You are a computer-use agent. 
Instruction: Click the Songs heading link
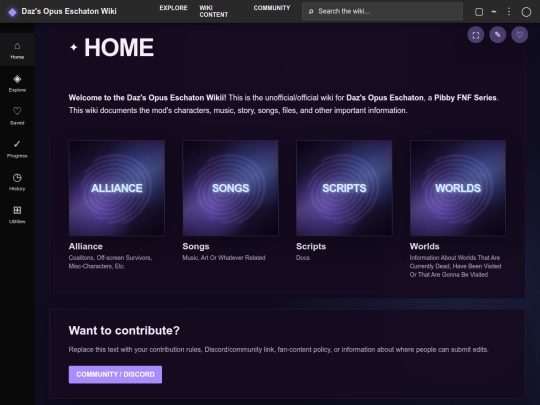pyautogui.click(x=196, y=247)
